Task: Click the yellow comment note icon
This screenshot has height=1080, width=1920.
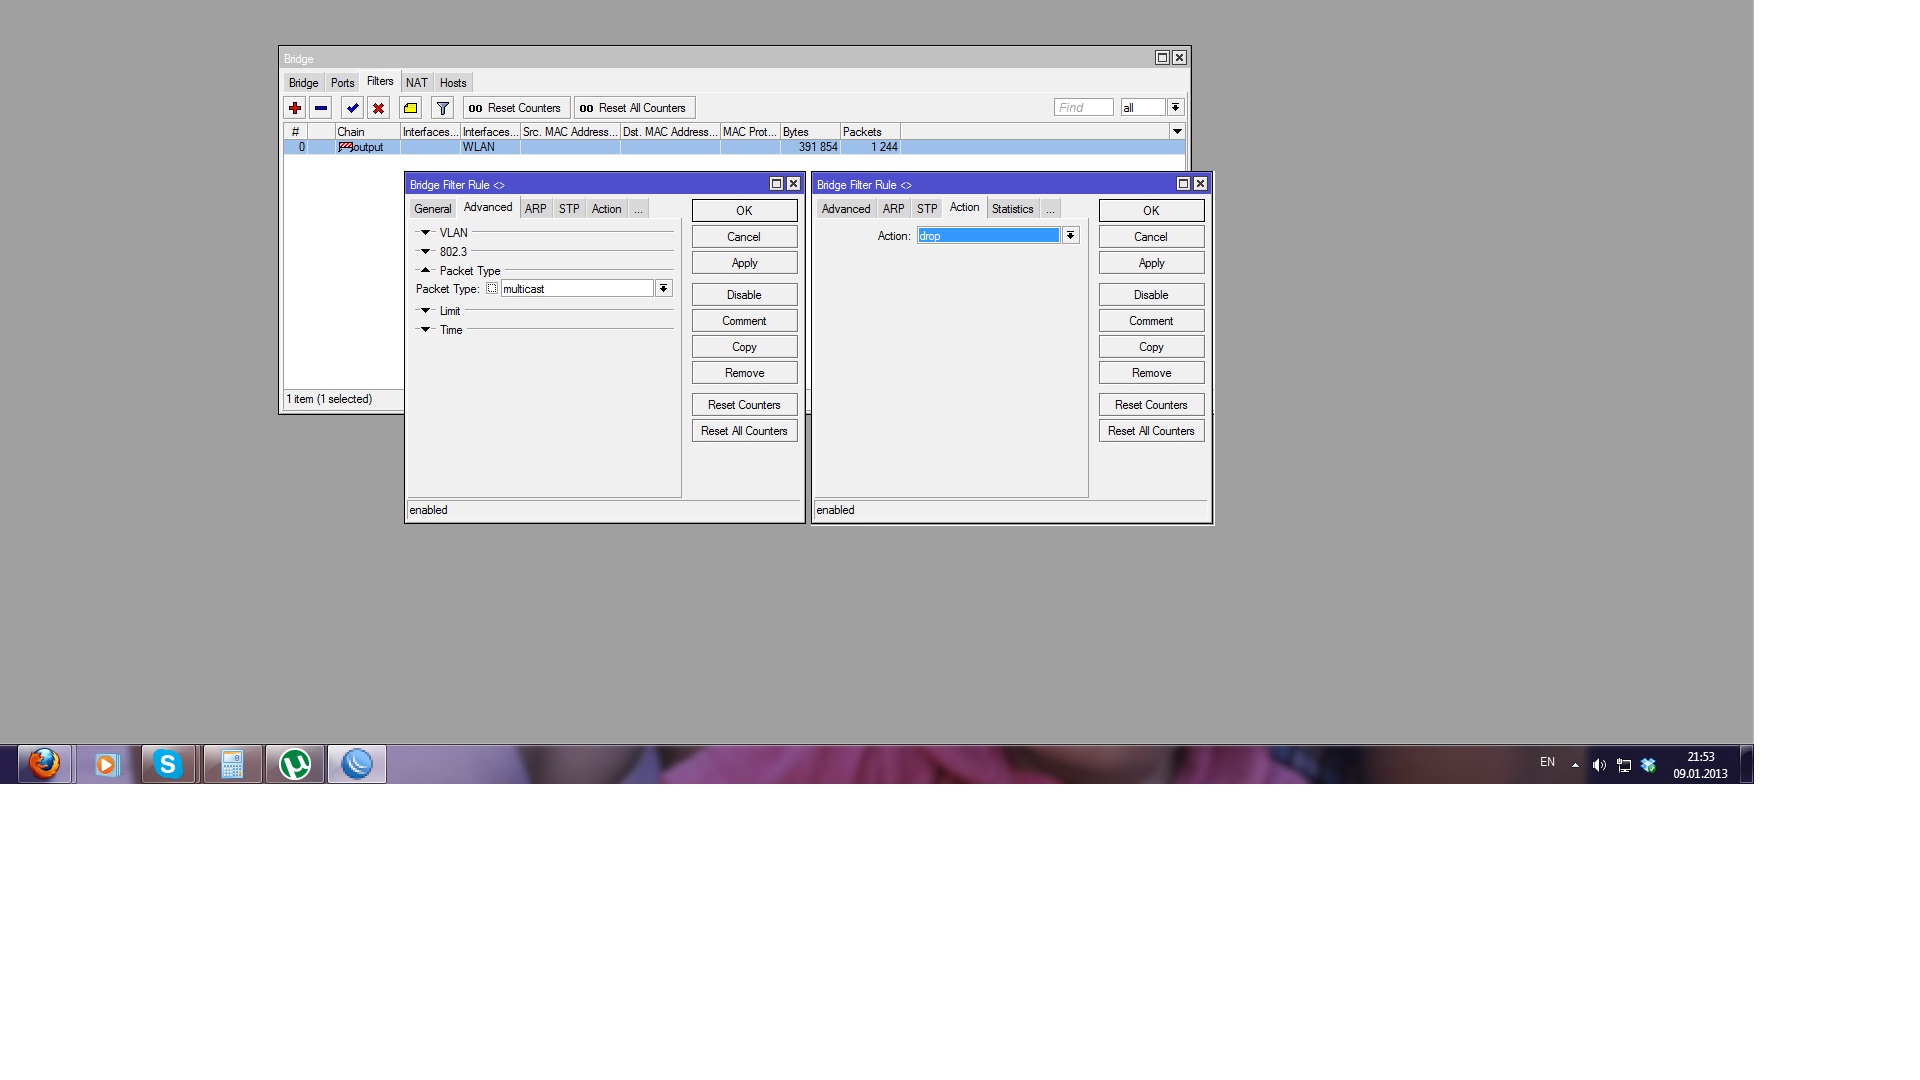Action: pyautogui.click(x=410, y=108)
